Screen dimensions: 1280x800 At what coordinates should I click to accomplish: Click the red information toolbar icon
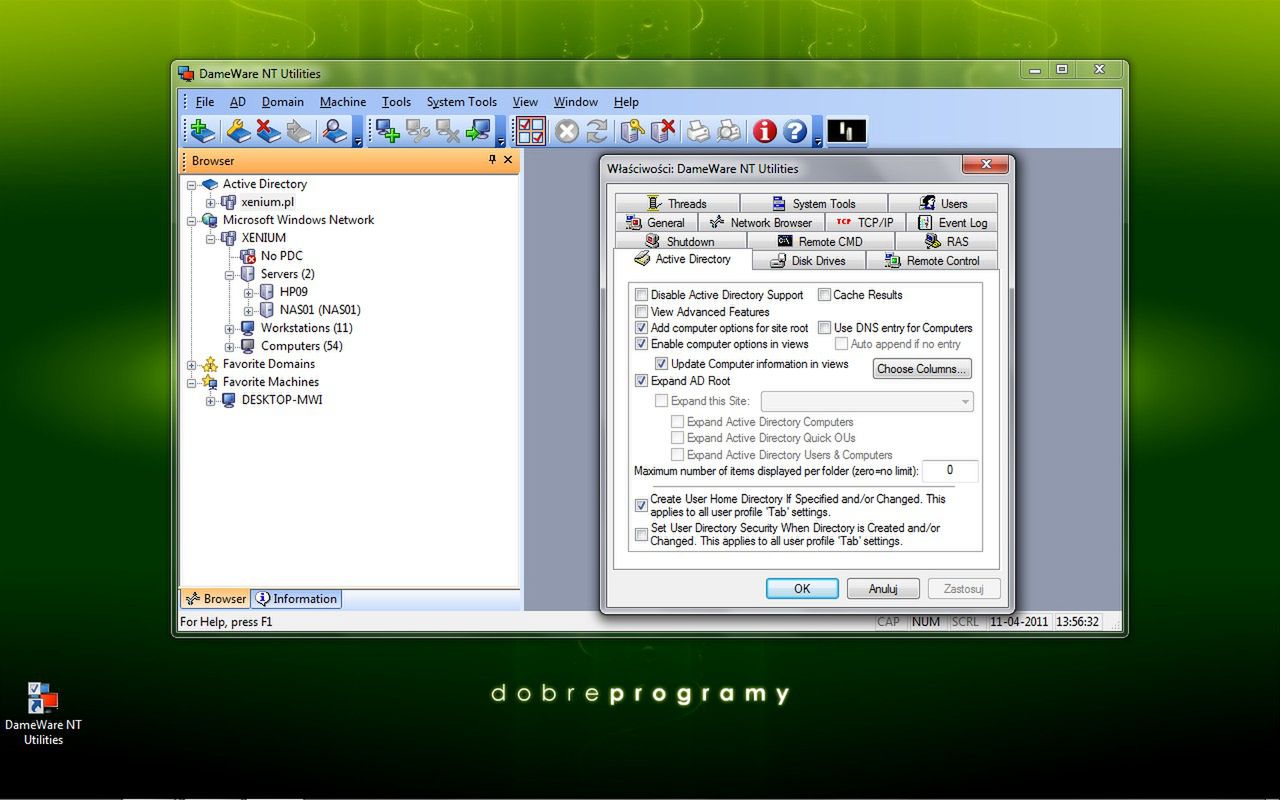(x=765, y=131)
